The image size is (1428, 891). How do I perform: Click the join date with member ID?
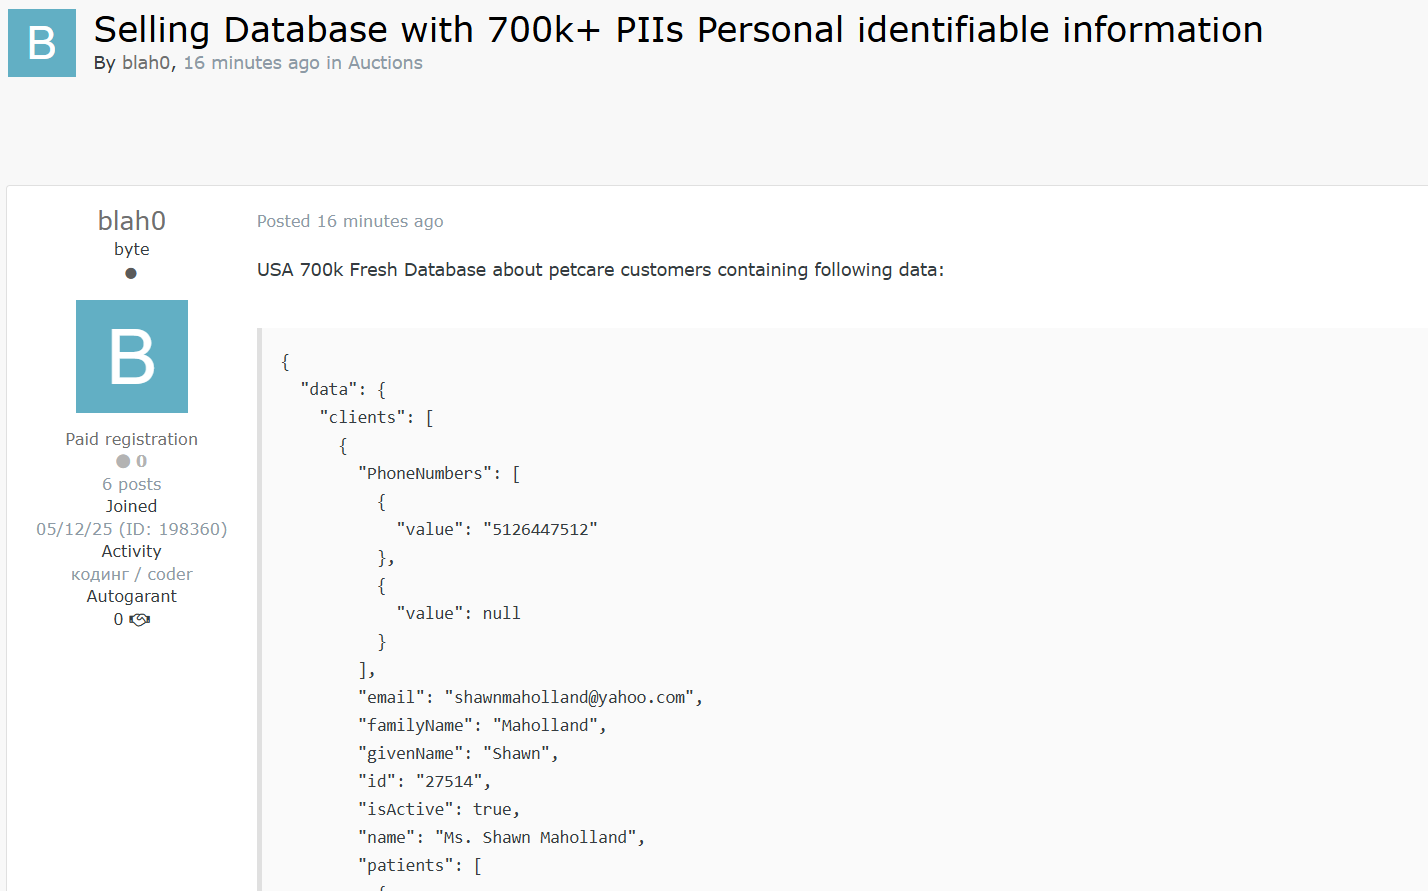point(132,529)
